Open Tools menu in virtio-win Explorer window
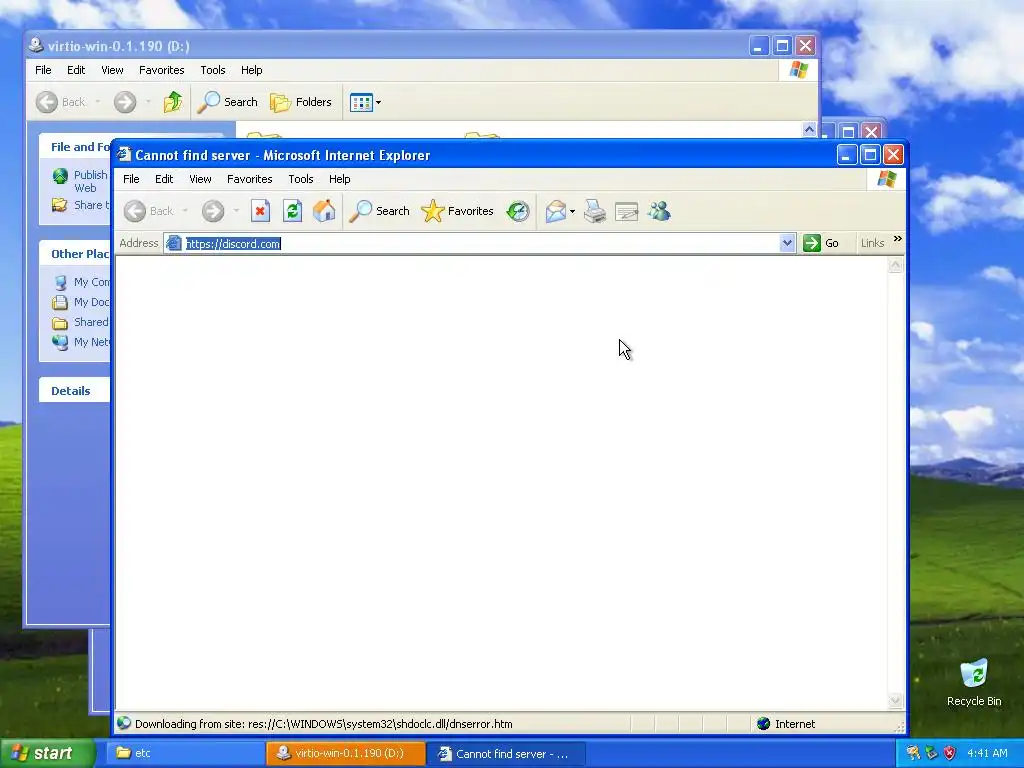The height and width of the screenshot is (768, 1024). click(x=213, y=70)
